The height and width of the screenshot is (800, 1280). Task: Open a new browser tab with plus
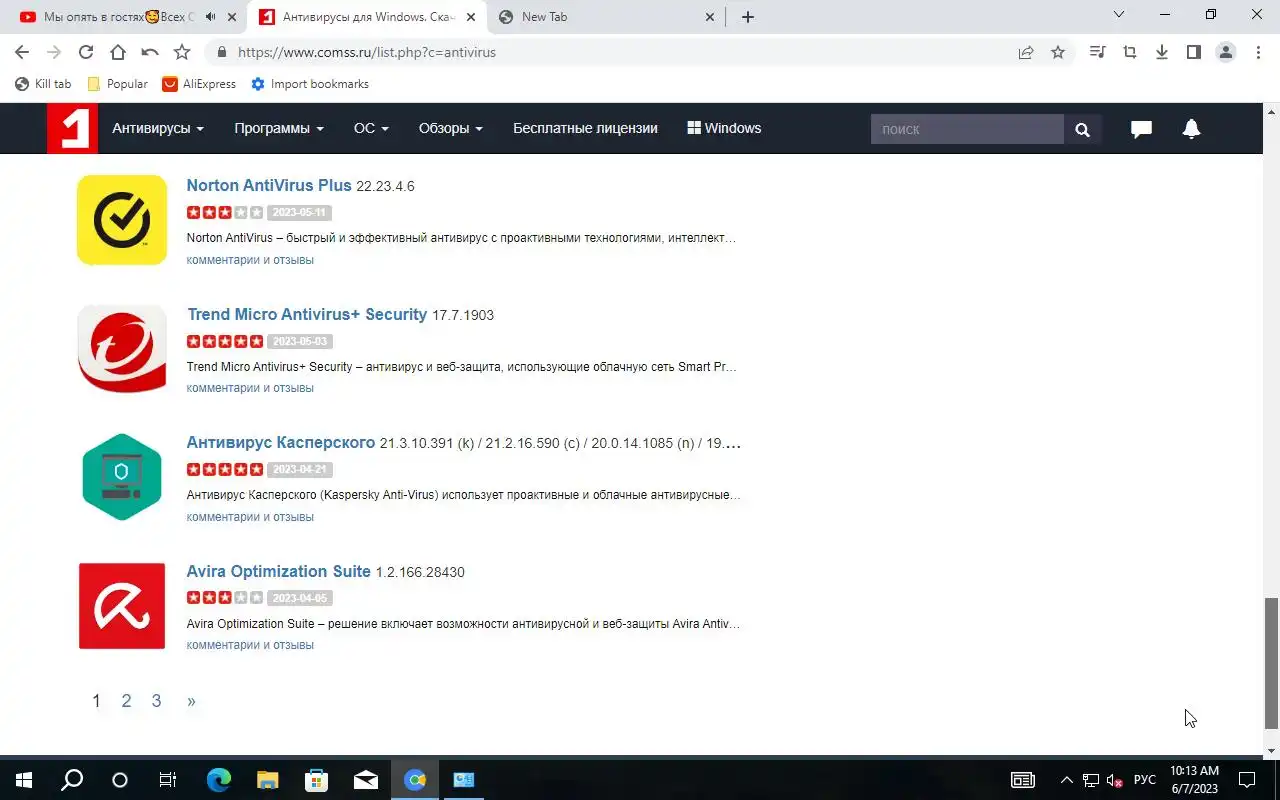pos(748,17)
